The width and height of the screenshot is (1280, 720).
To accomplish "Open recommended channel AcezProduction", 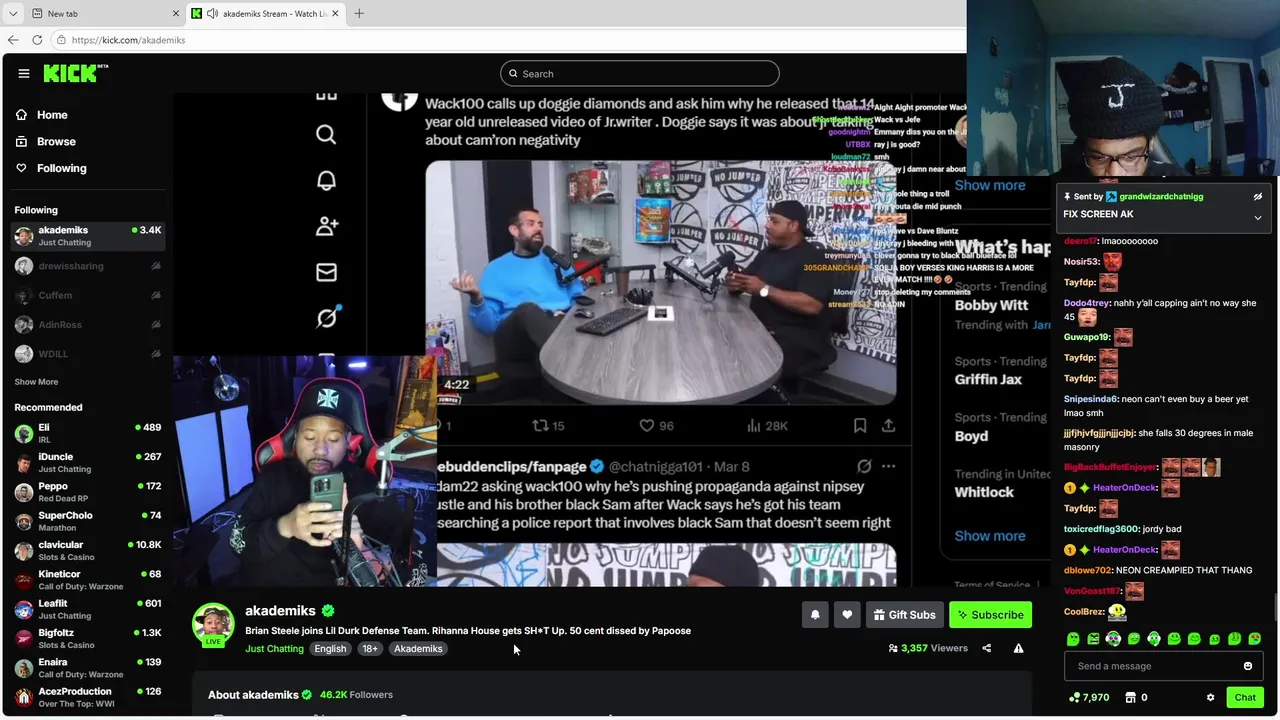I will (x=88, y=697).
